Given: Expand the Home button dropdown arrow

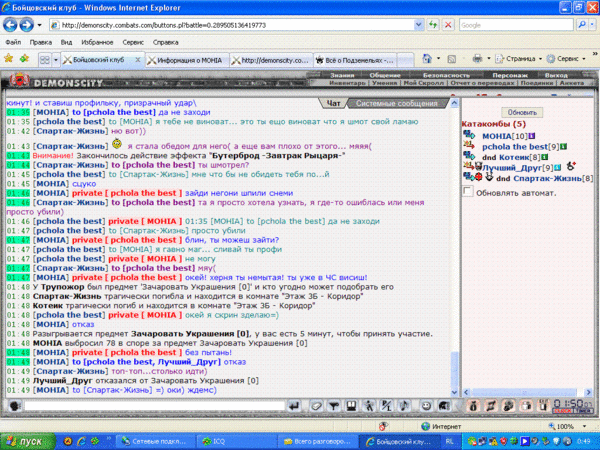Looking at the screenshot, I should 438,59.
